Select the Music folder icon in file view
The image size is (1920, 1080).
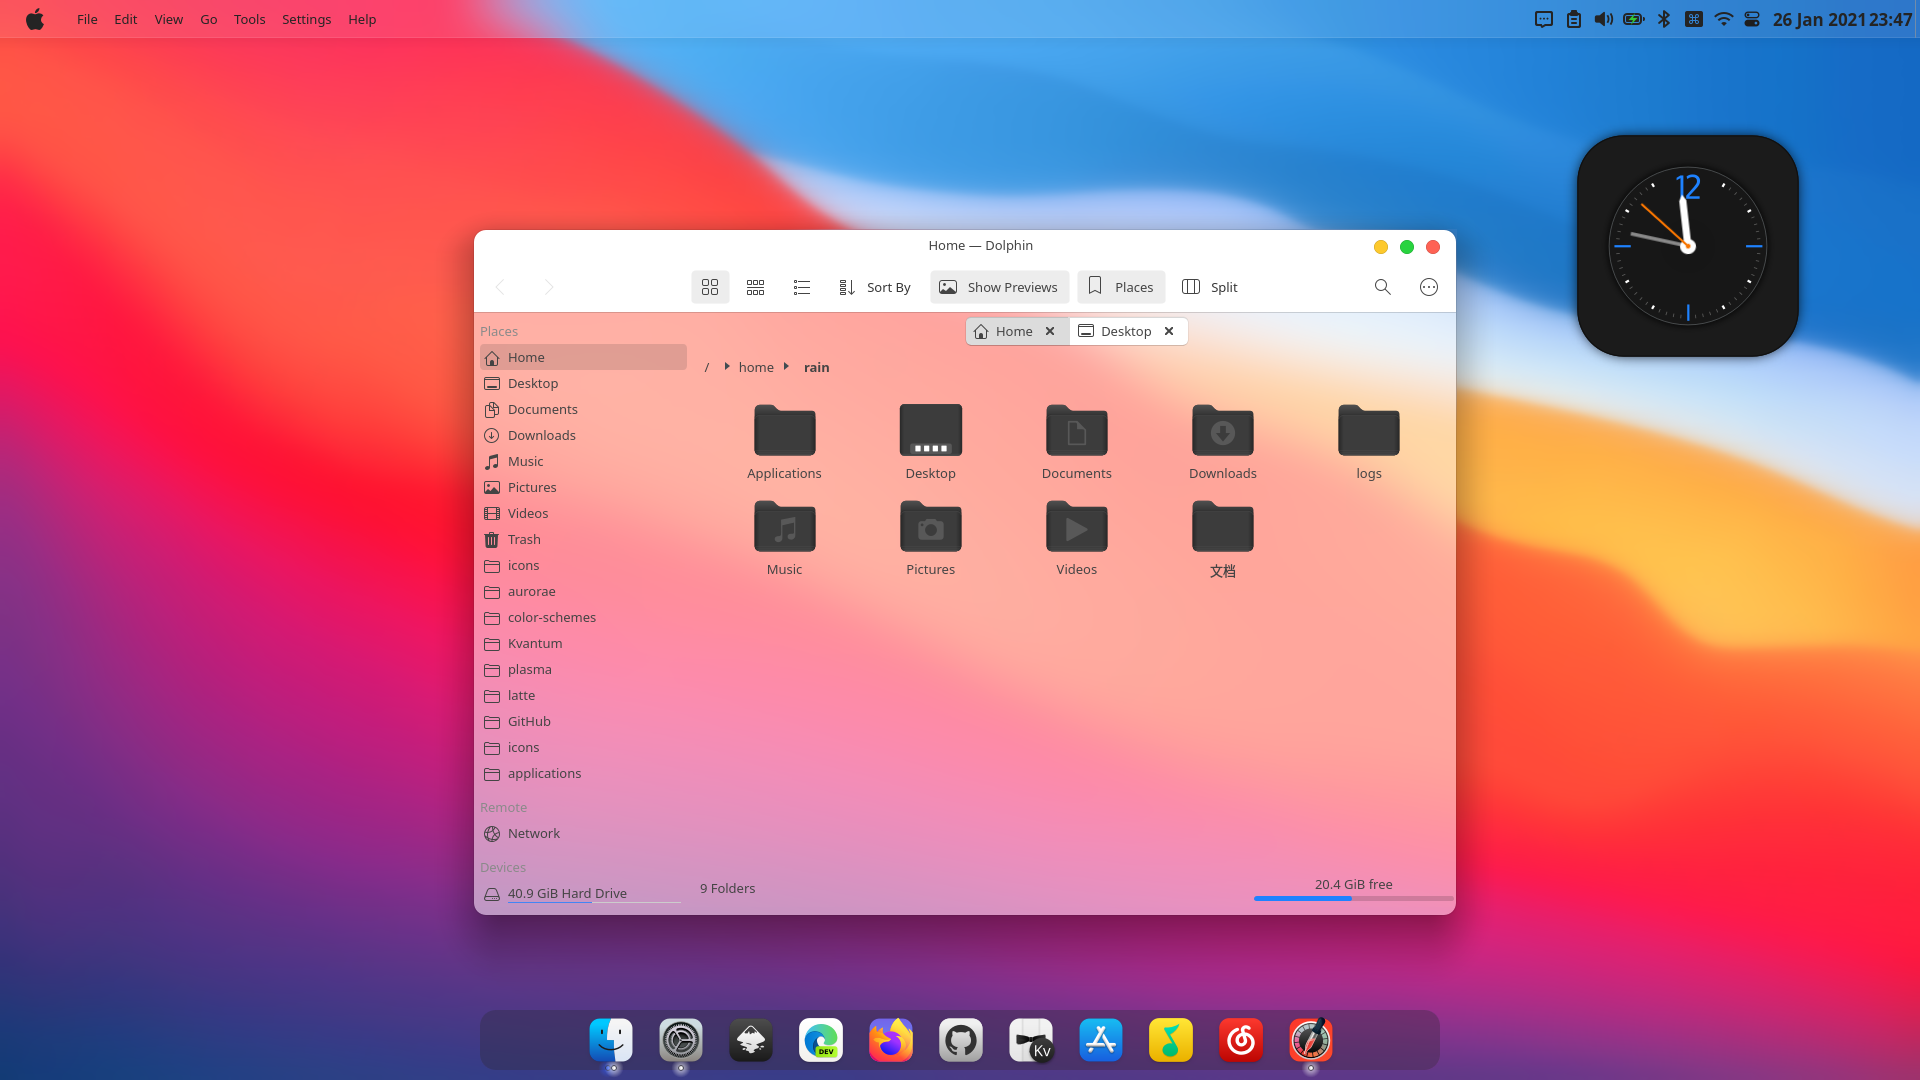(x=785, y=526)
